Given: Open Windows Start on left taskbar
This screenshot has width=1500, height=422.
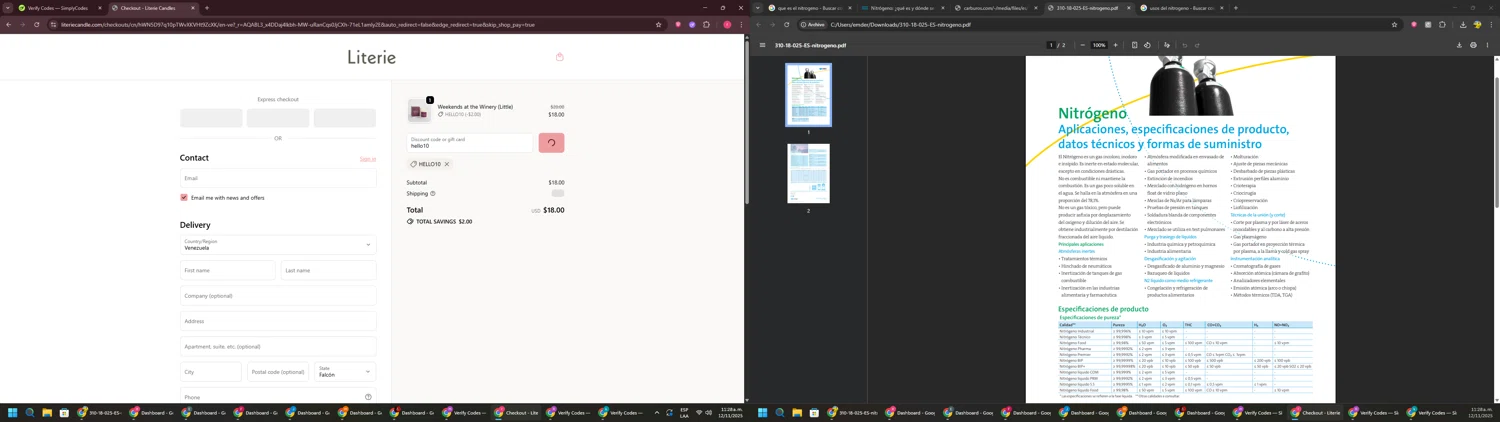Looking at the screenshot, I should coord(13,412).
